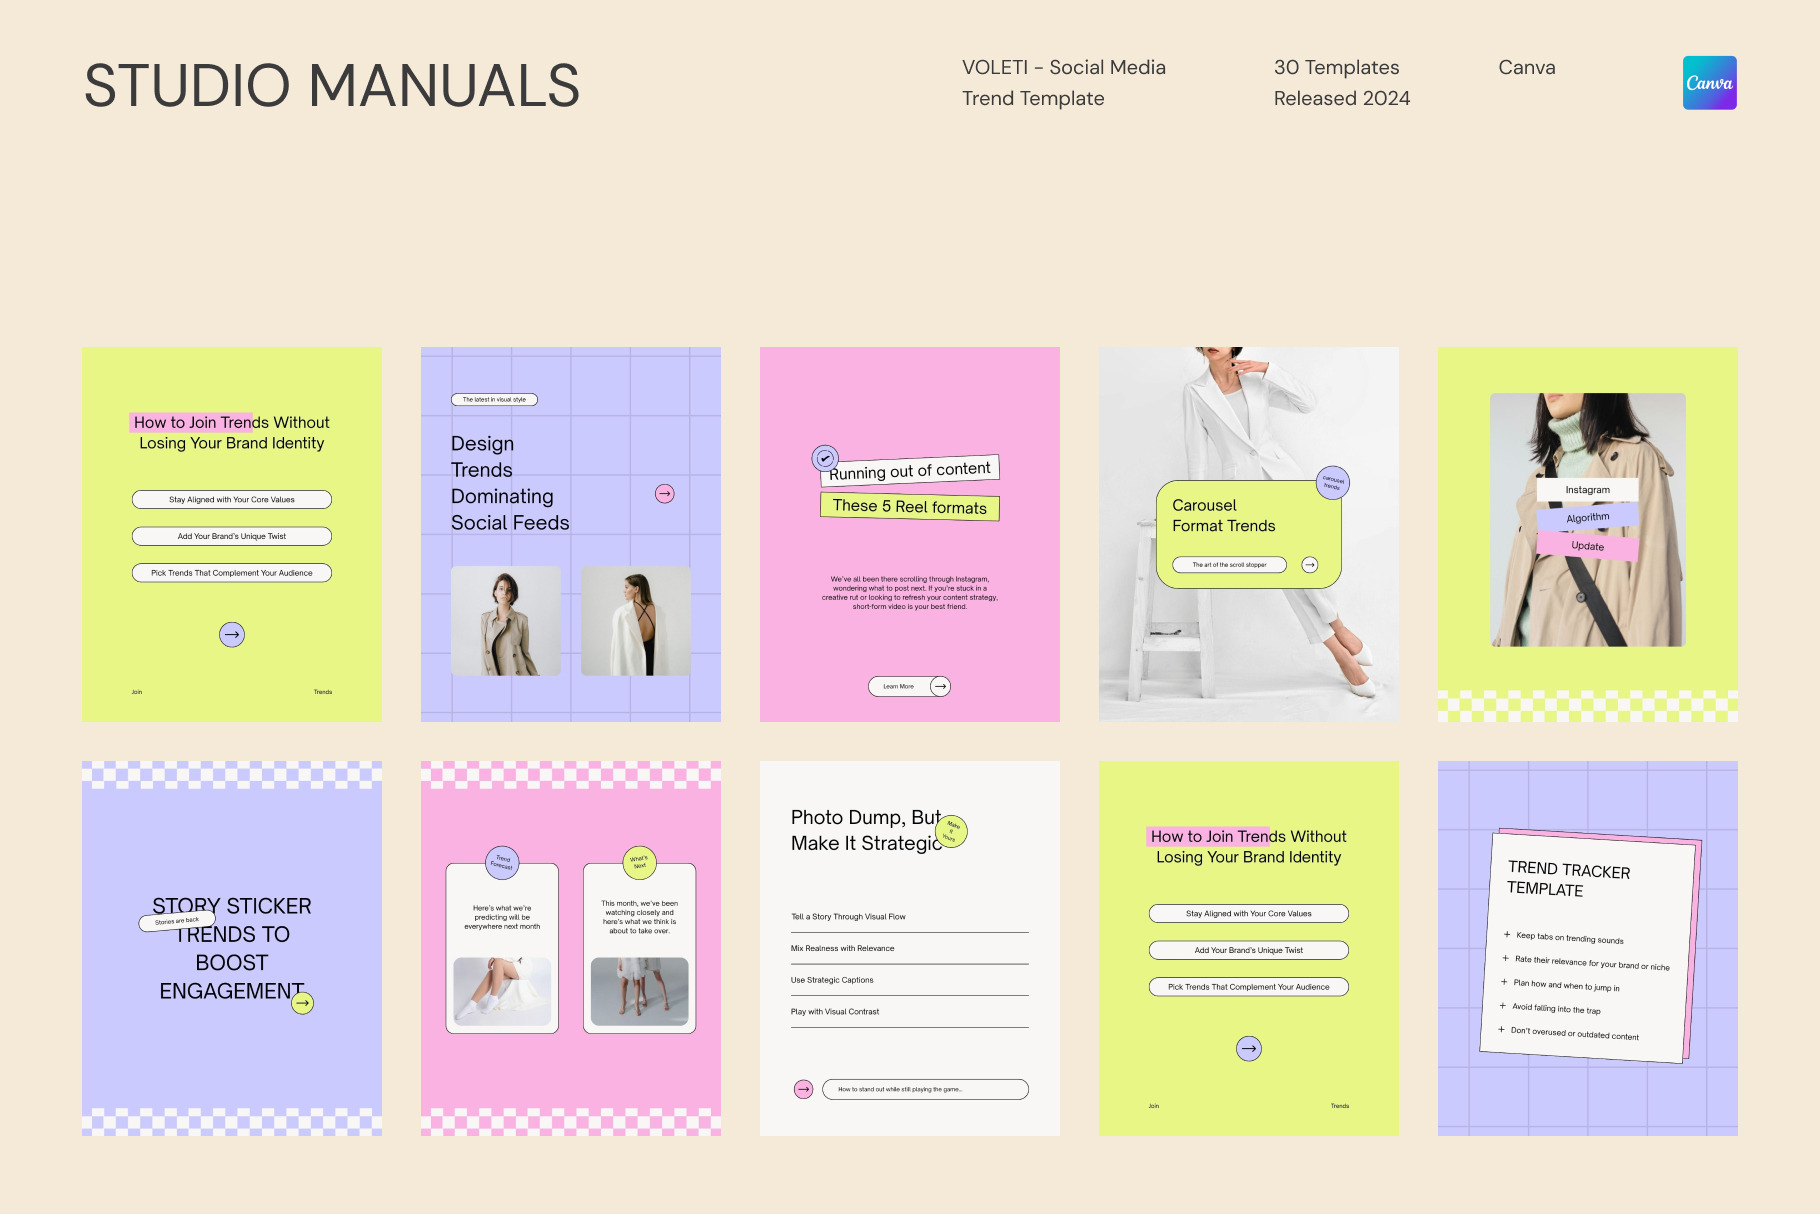
Task: Click the checkmark badge by Running out of content
Action: [824, 458]
